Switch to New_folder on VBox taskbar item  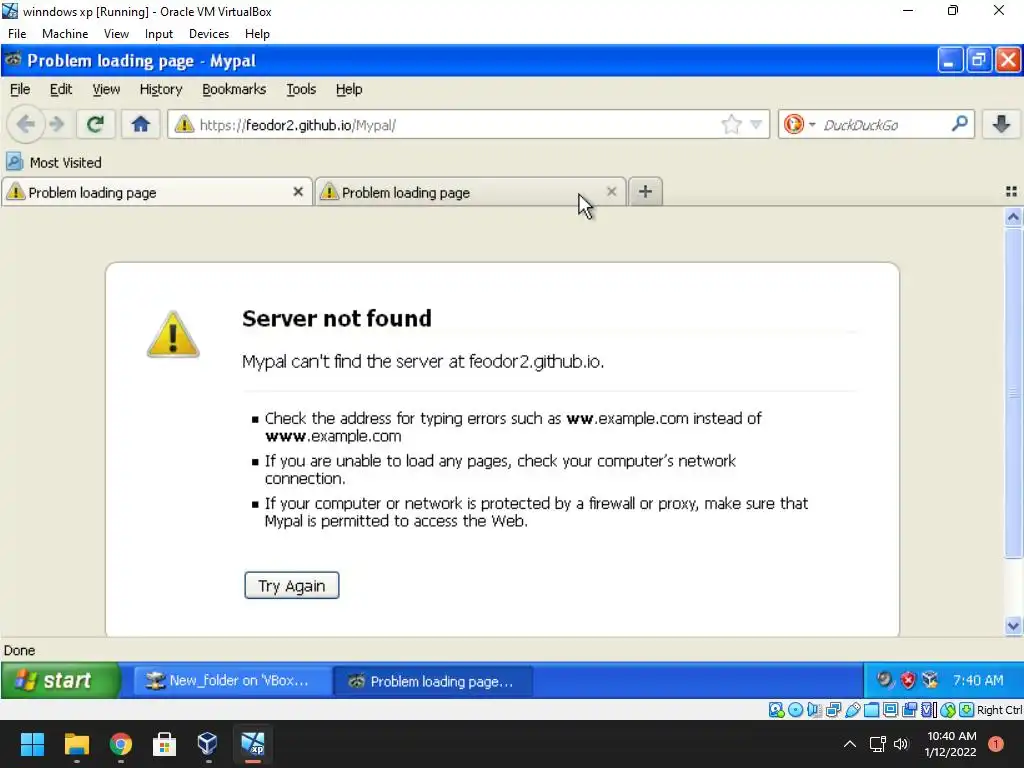(x=232, y=680)
